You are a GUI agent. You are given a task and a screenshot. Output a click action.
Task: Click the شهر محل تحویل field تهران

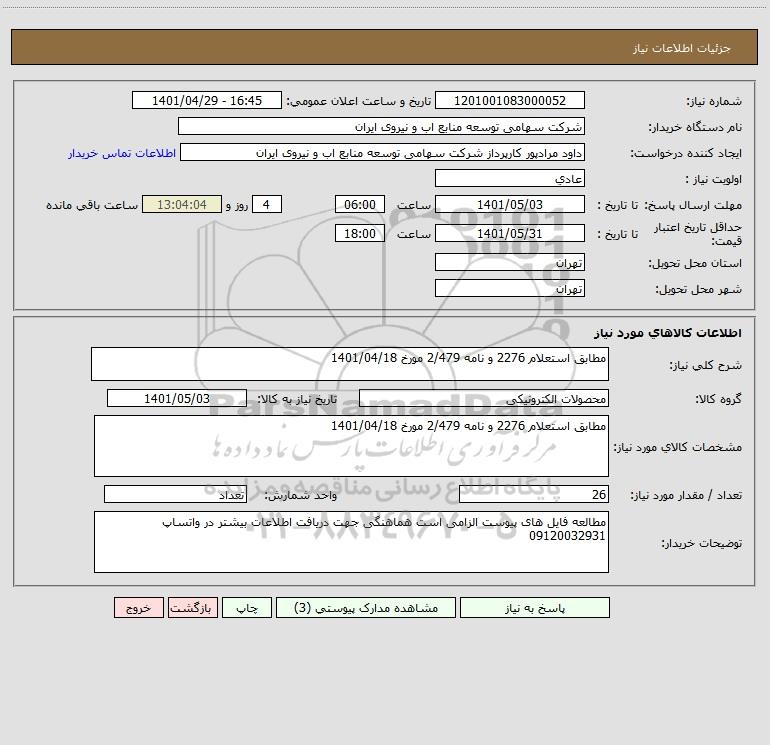pyautogui.click(x=510, y=288)
